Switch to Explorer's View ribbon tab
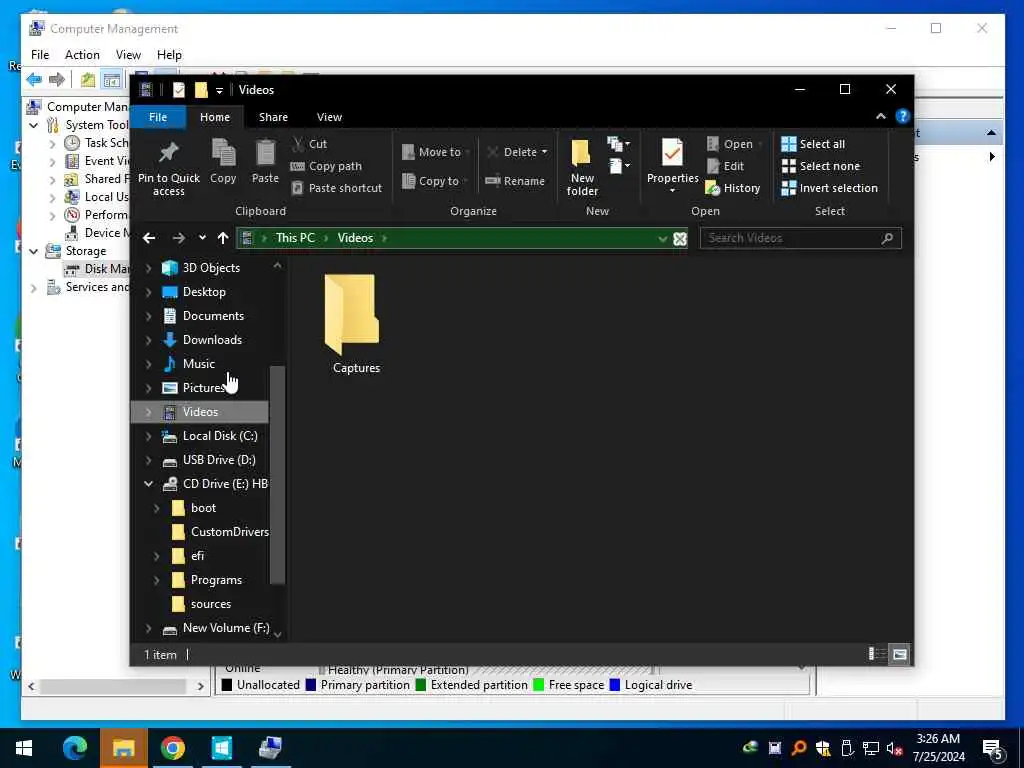1024x768 pixels. coord(329,117)
